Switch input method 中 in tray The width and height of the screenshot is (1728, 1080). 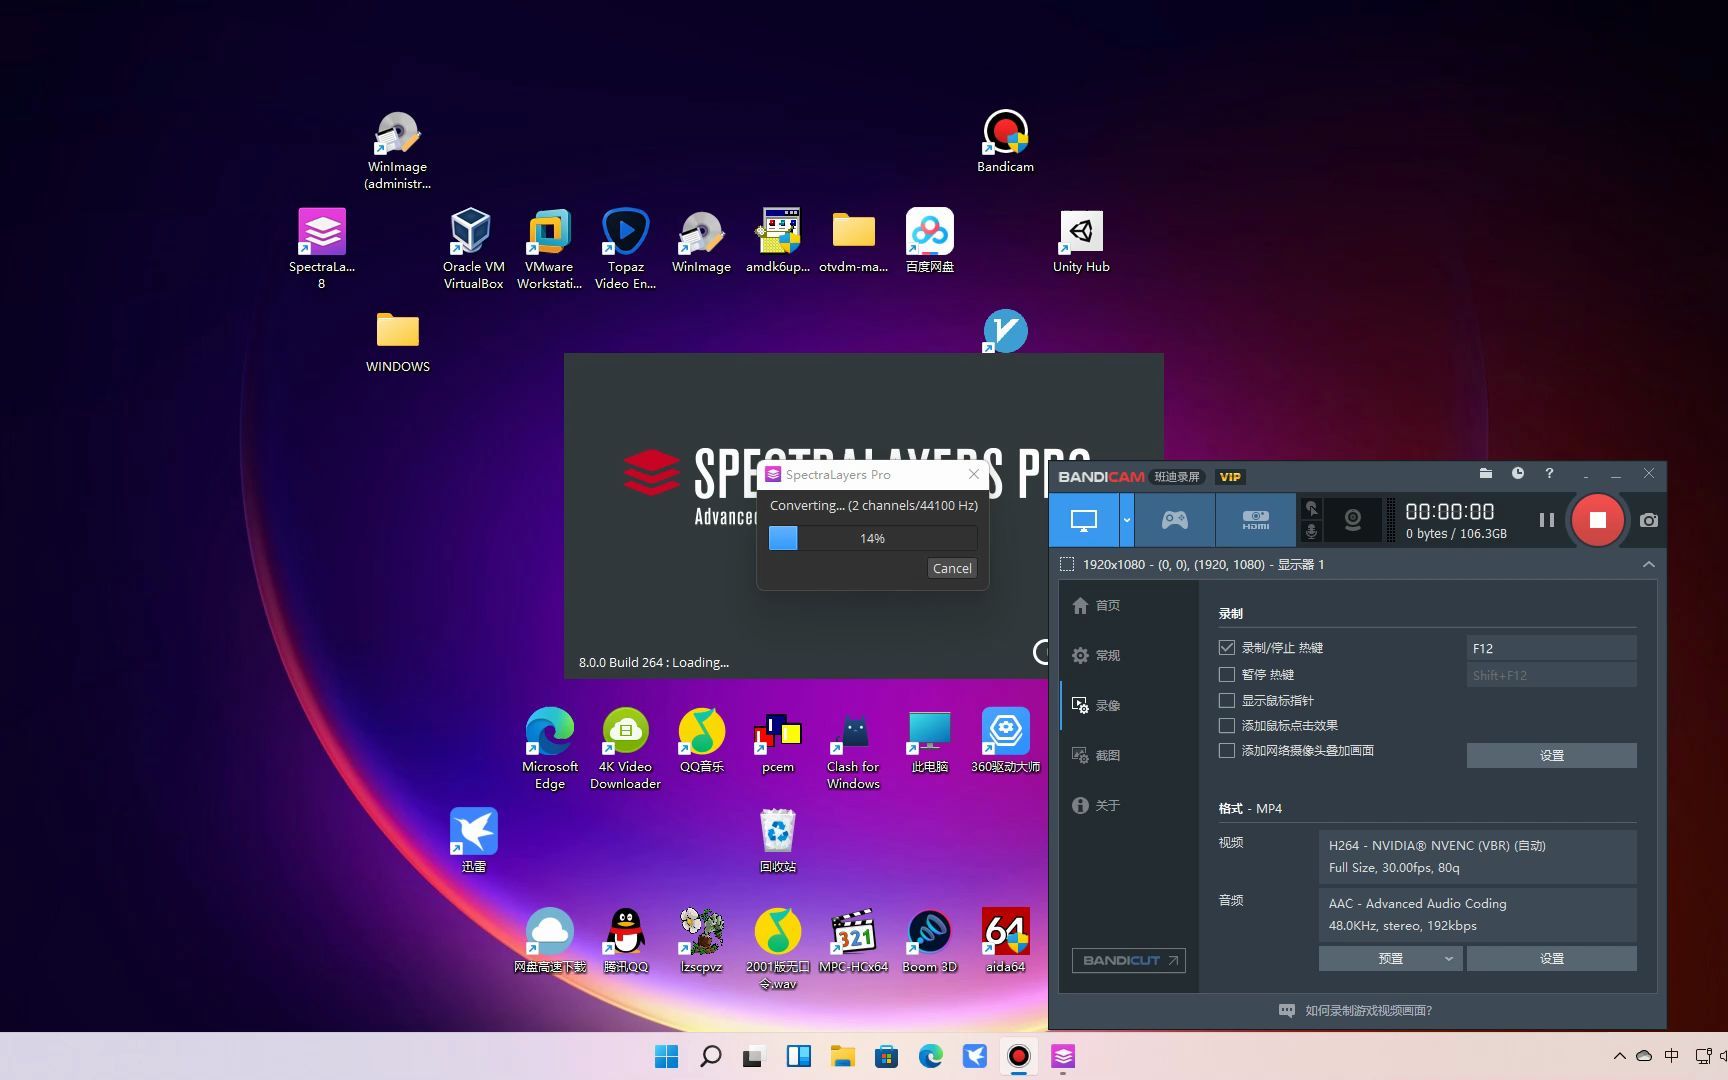point(1671,1056)
